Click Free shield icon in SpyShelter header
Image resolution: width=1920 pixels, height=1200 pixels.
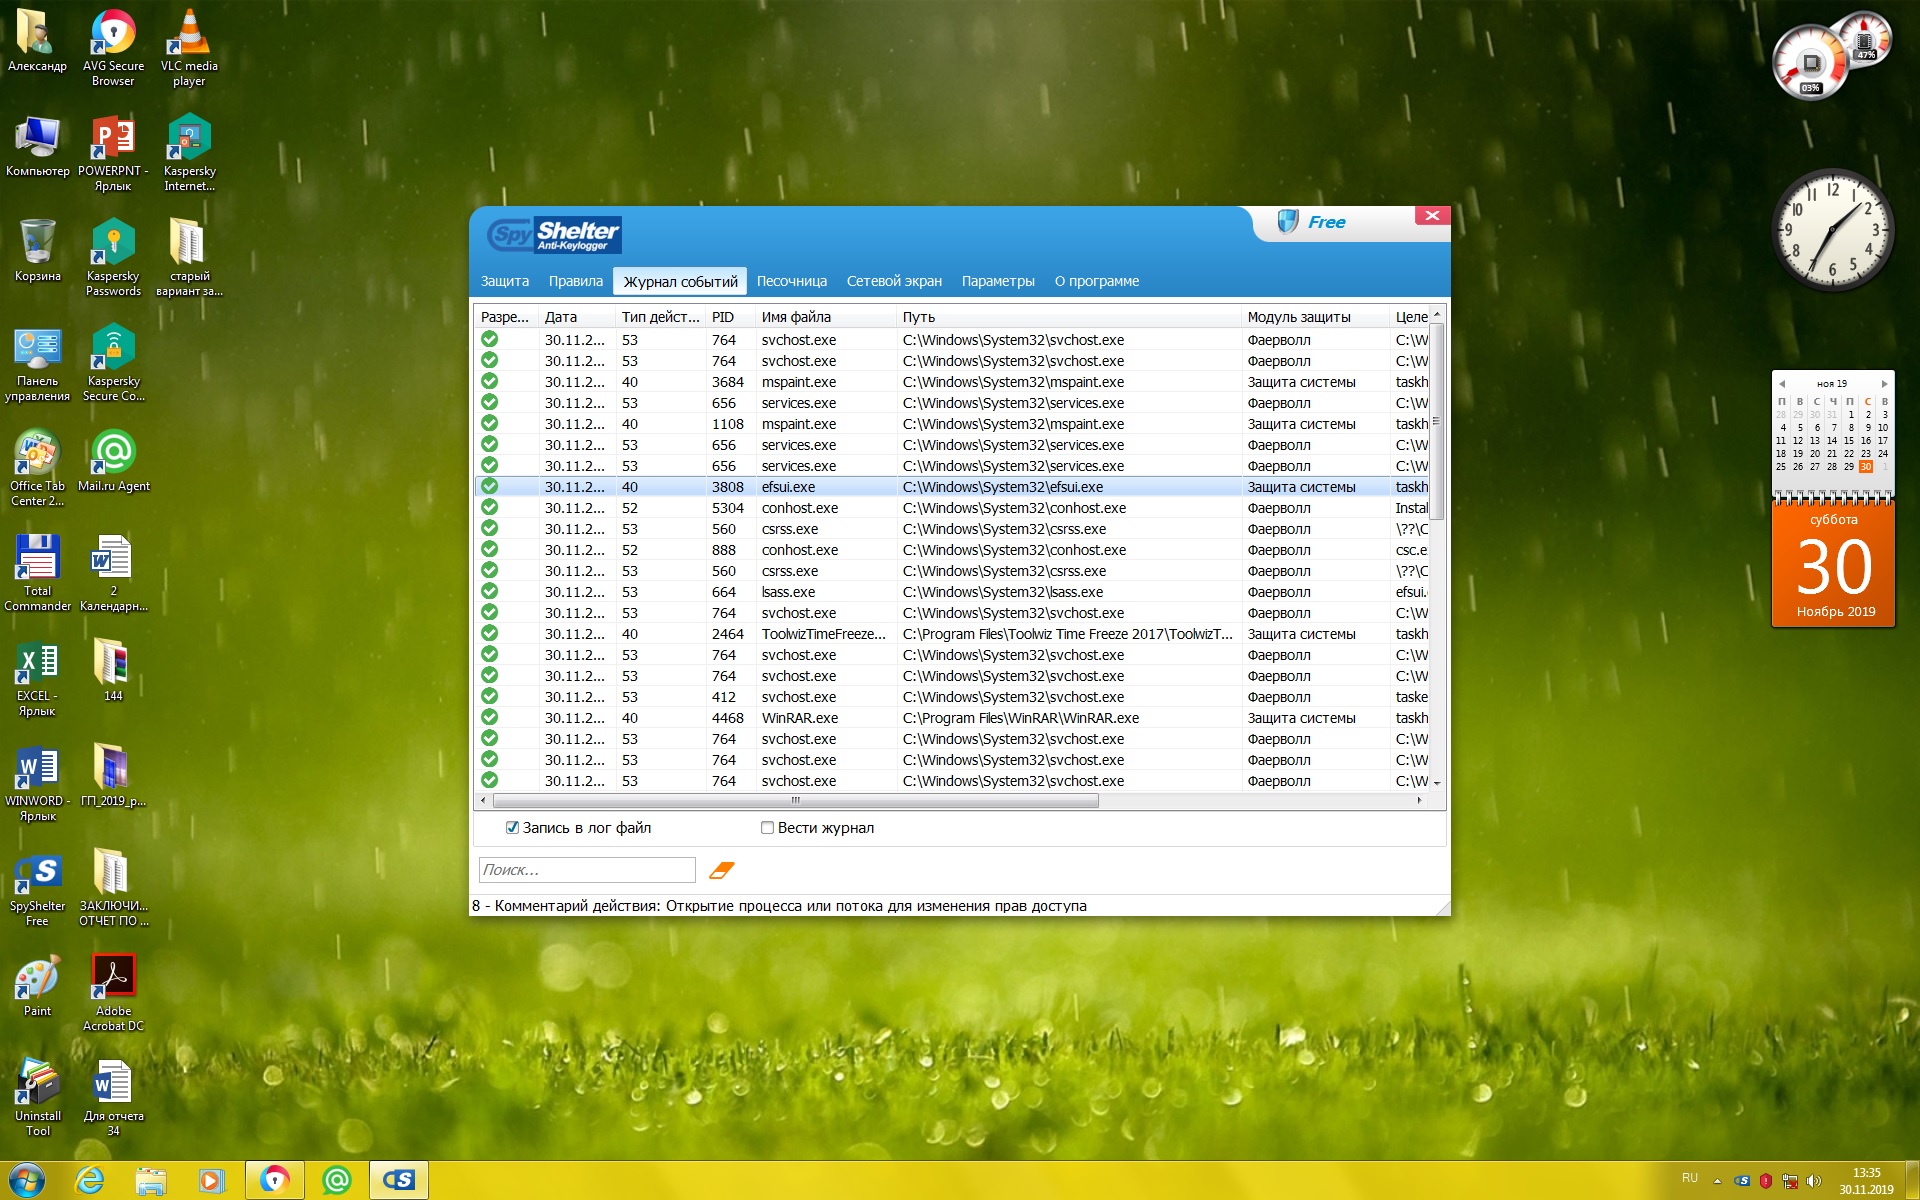pos(1288,222)
